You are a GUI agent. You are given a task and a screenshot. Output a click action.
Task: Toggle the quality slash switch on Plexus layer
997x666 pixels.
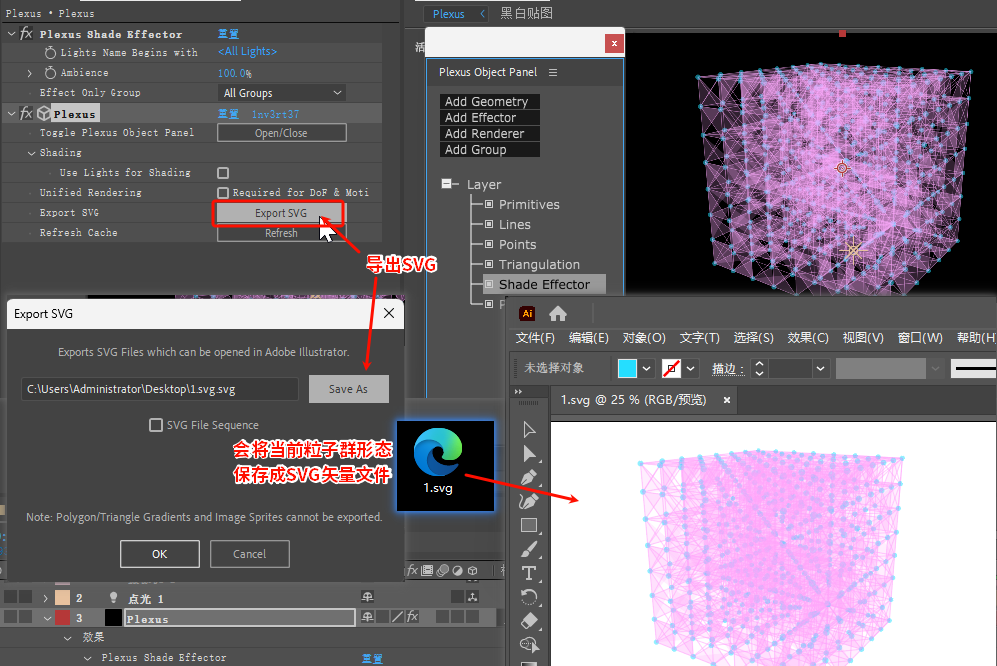coord(397,616)
